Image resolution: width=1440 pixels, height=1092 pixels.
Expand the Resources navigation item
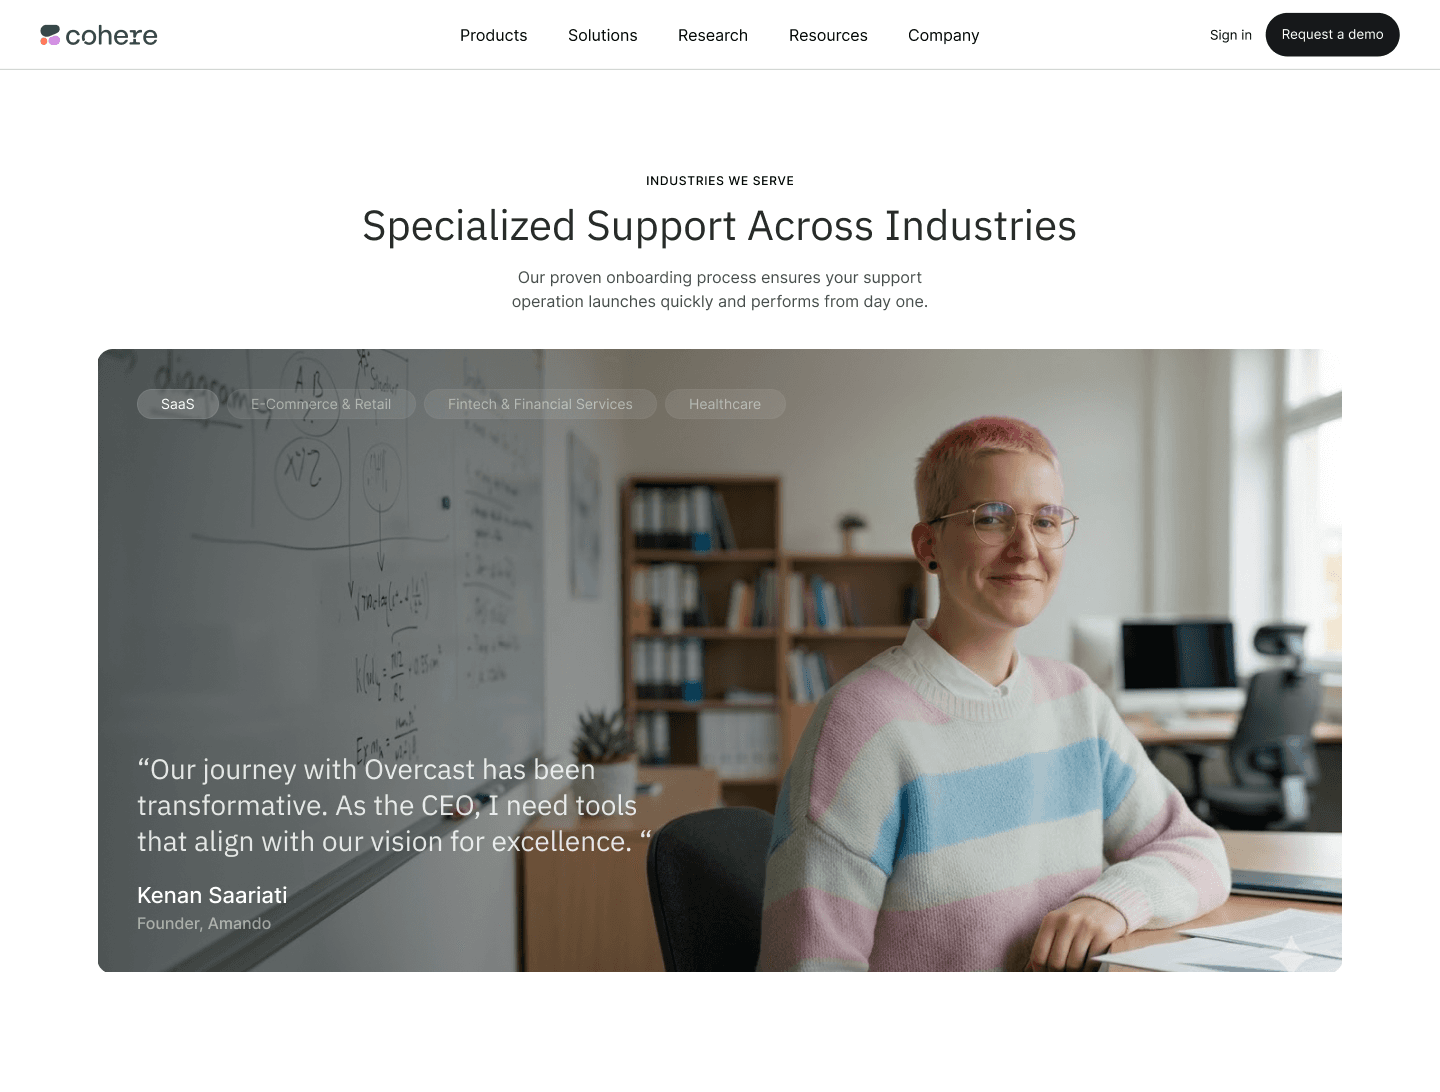point(828,35)
